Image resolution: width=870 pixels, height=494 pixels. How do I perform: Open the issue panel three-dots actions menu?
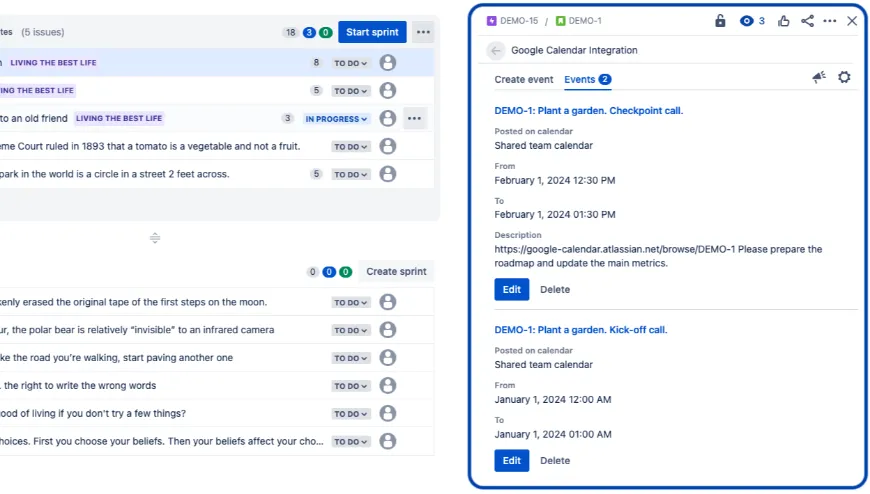coord(829,21)
